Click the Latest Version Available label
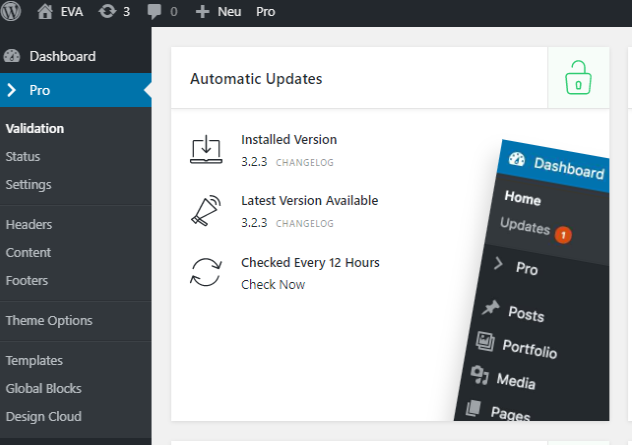 [310, 200]
